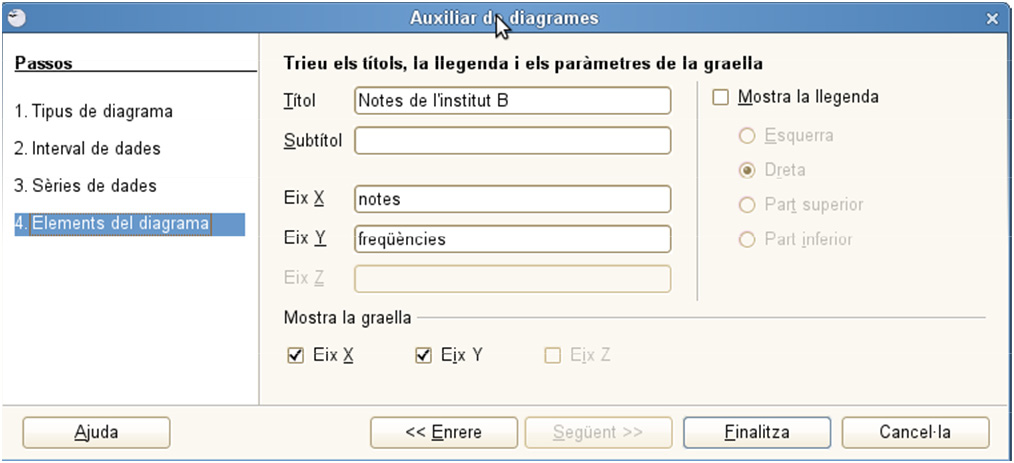Select the Esquerra legend position radio
The image size is (1014, 463).
pyautogui.click(x=747, y=136)
